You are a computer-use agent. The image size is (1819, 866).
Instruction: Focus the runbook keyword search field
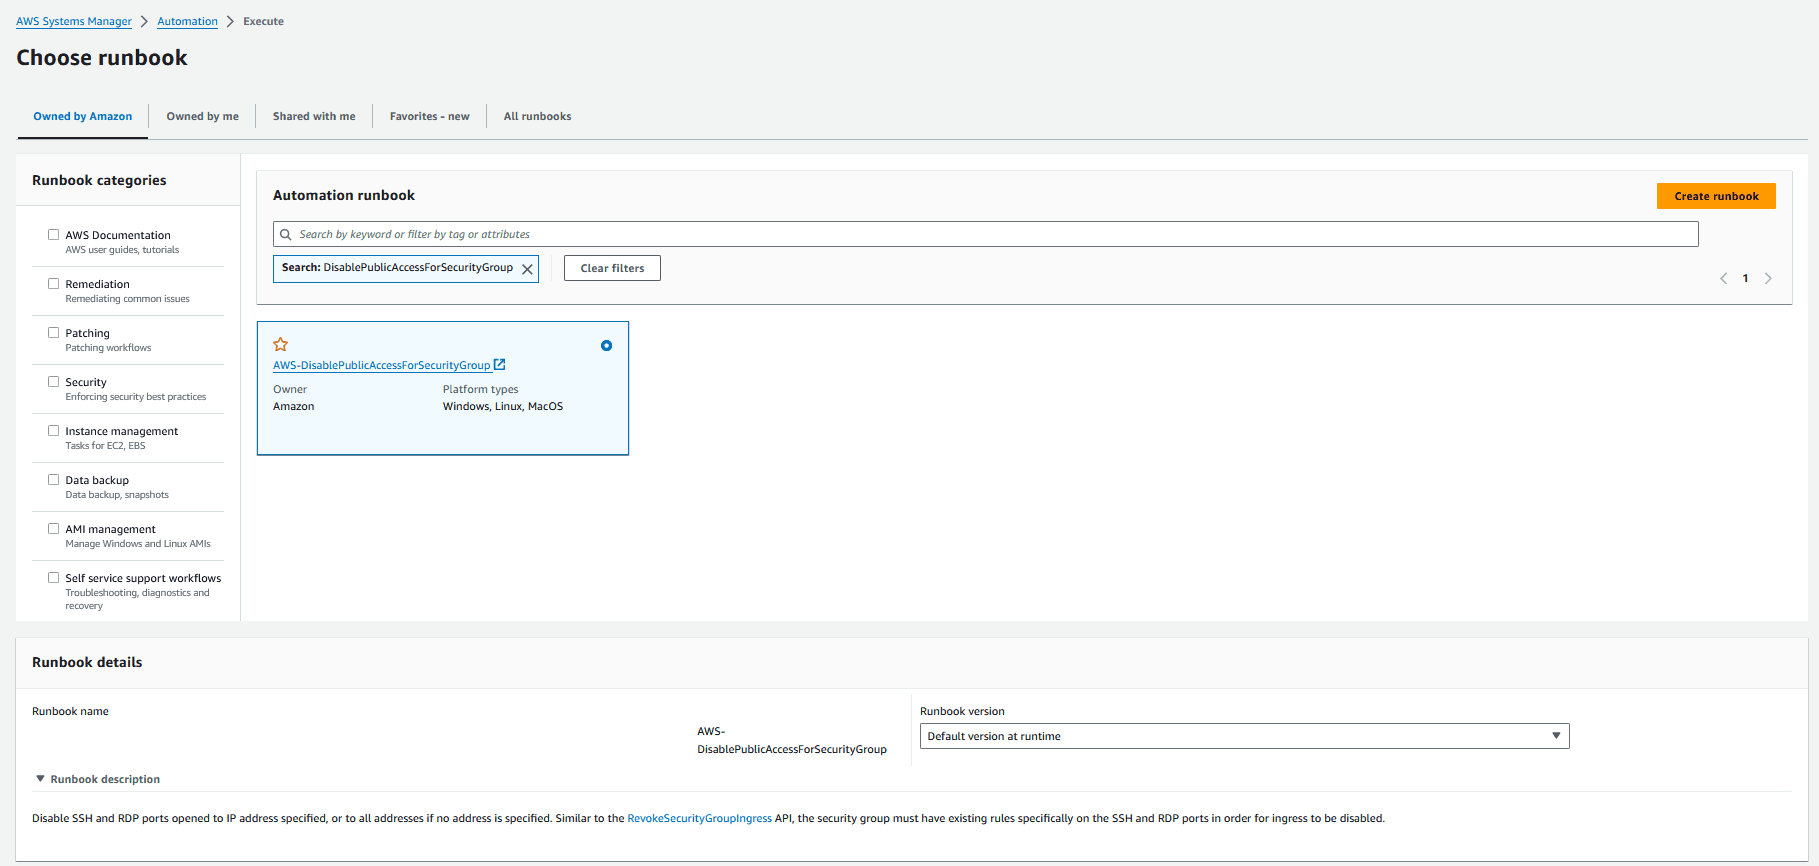click(985, 234)
